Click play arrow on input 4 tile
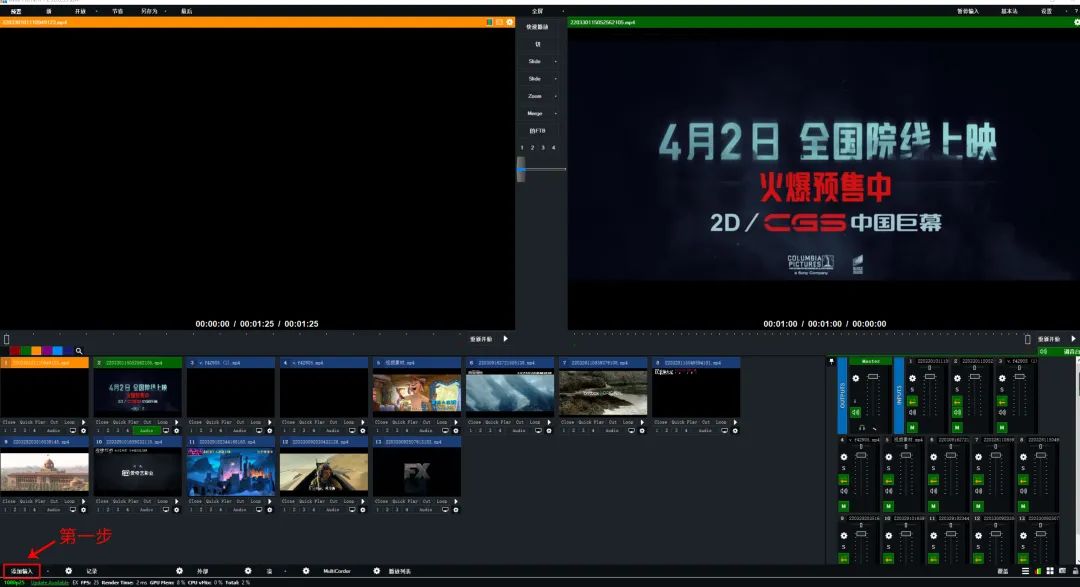1080x587 pixels. coord(363,422)
